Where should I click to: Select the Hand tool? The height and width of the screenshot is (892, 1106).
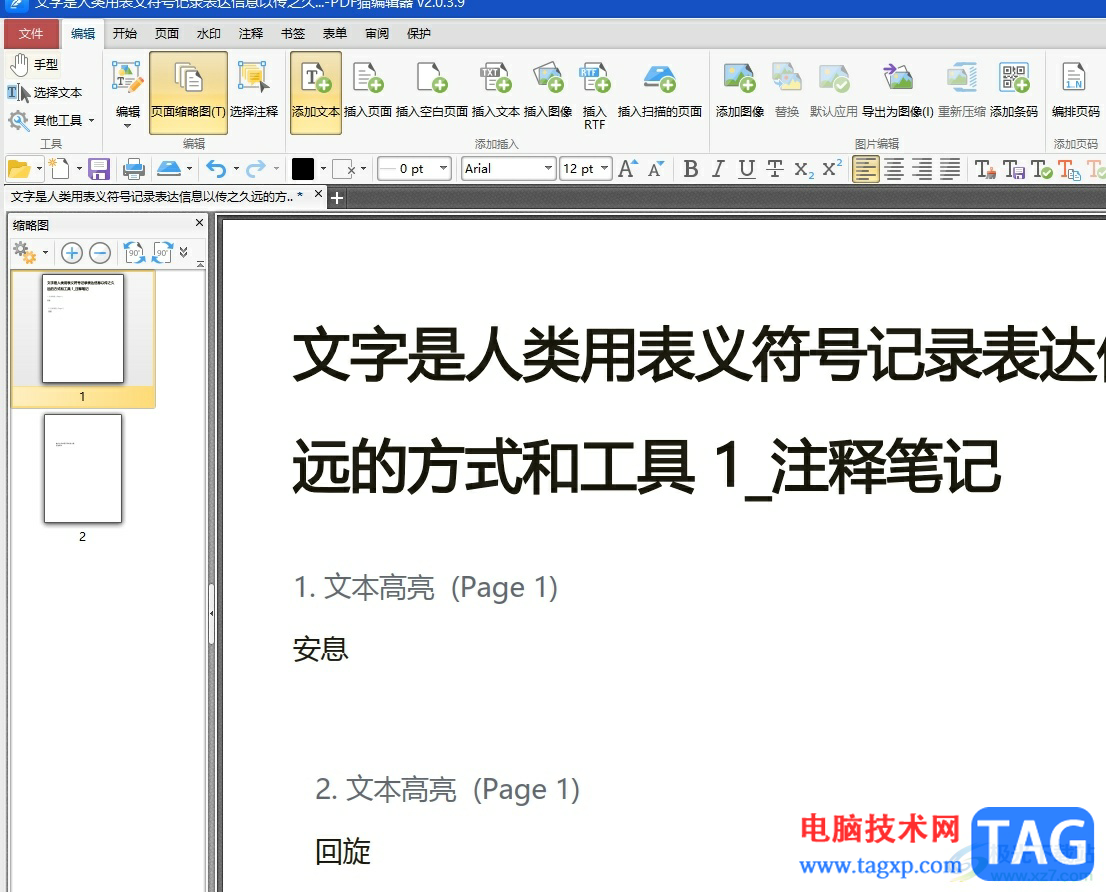click(x=35, y=64)
